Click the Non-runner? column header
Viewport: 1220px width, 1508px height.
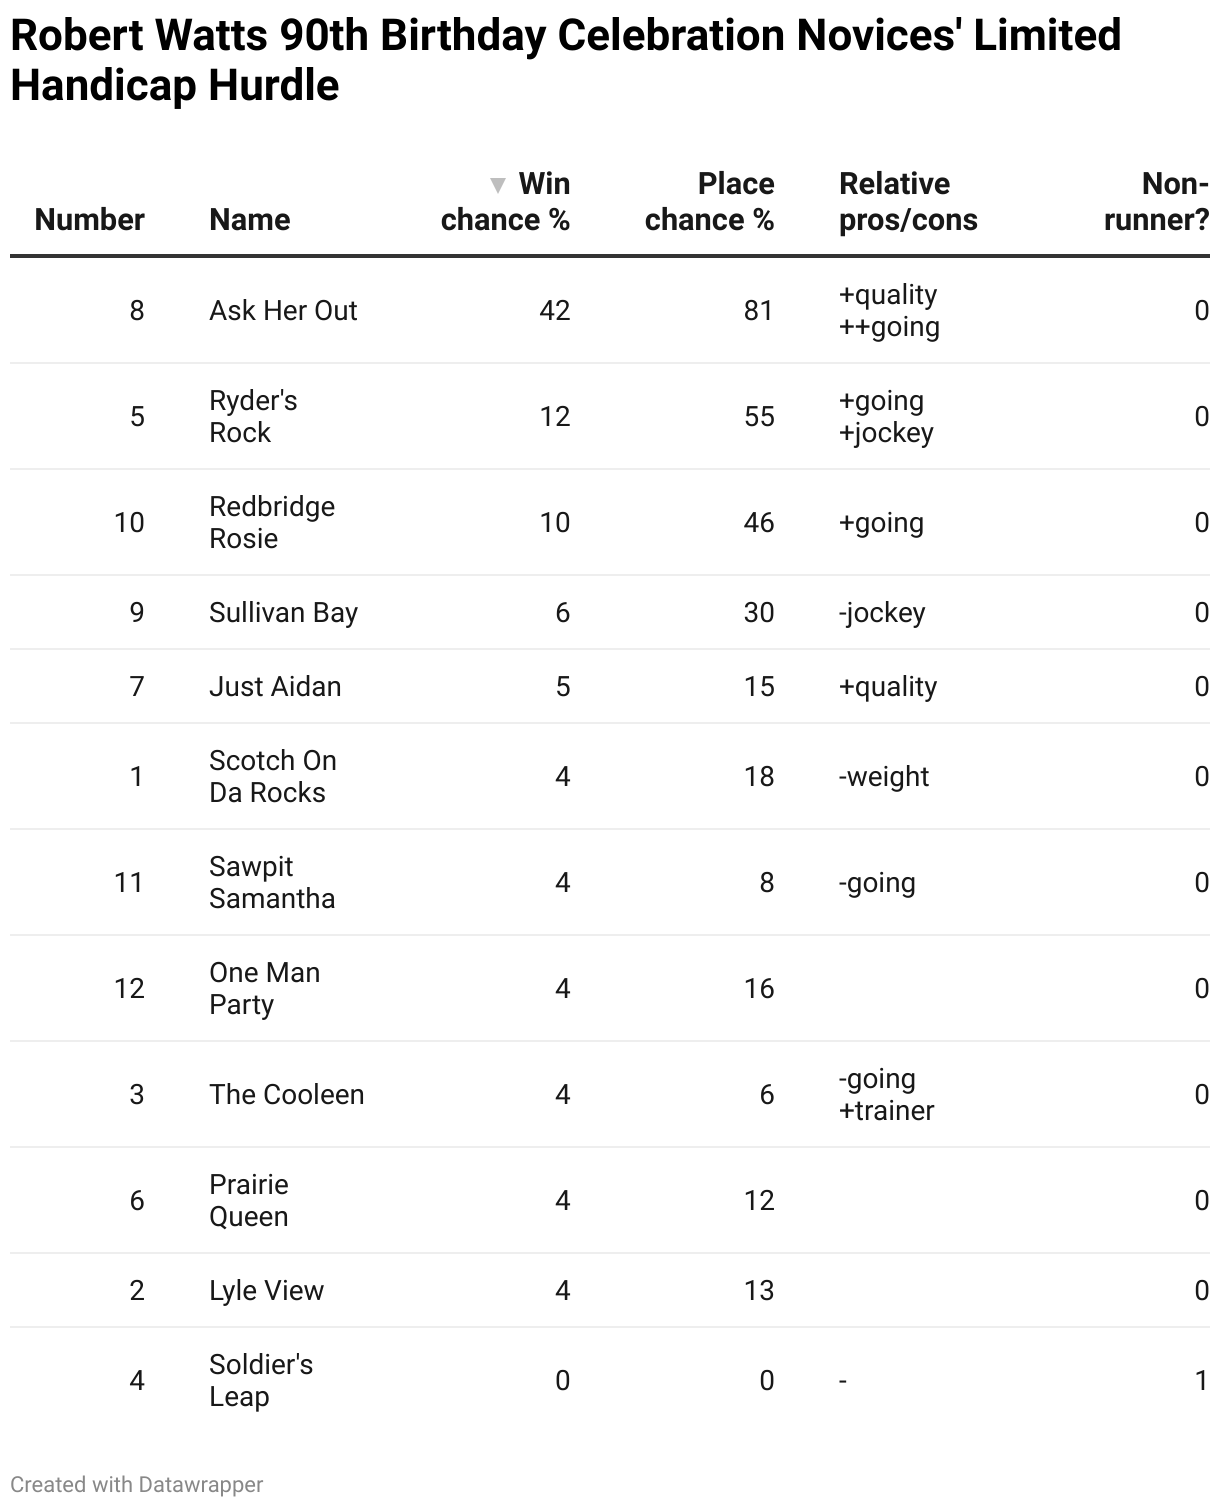click(x=1156, y=202)
